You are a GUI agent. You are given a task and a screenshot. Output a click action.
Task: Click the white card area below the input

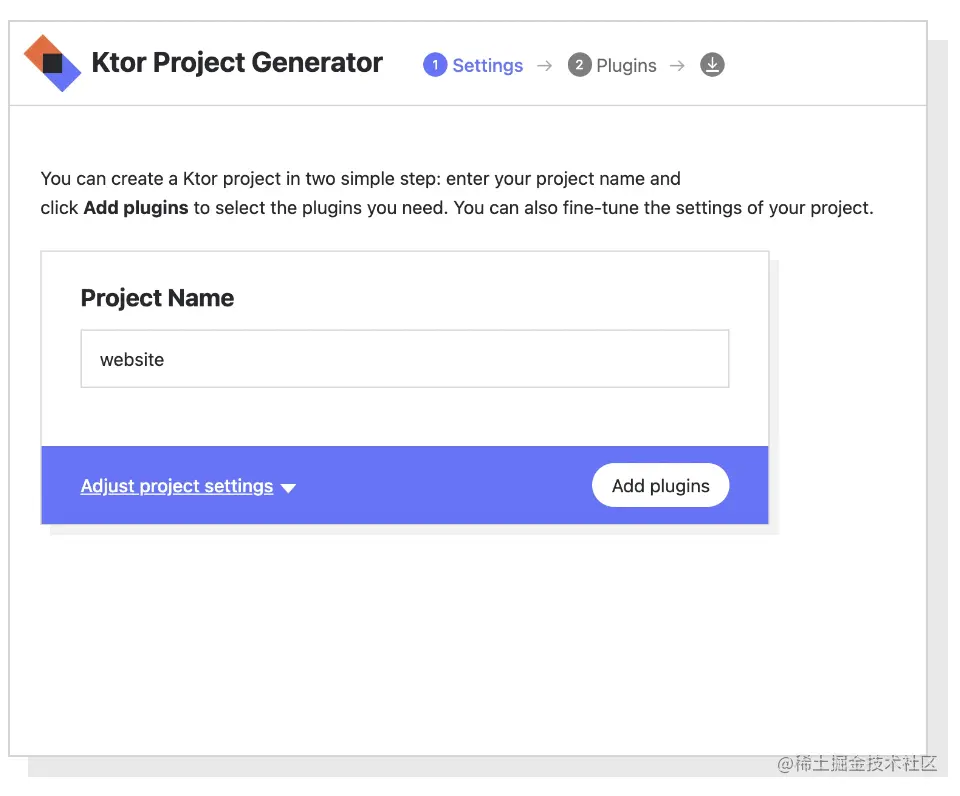click(x=400, y=418)
